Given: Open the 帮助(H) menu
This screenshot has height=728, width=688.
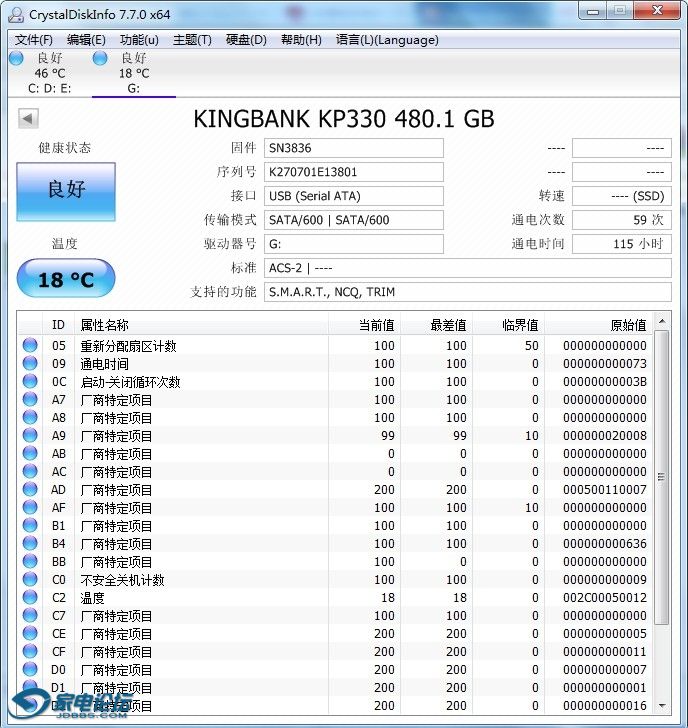Looking at the screenshot, I should click(301, 40).
